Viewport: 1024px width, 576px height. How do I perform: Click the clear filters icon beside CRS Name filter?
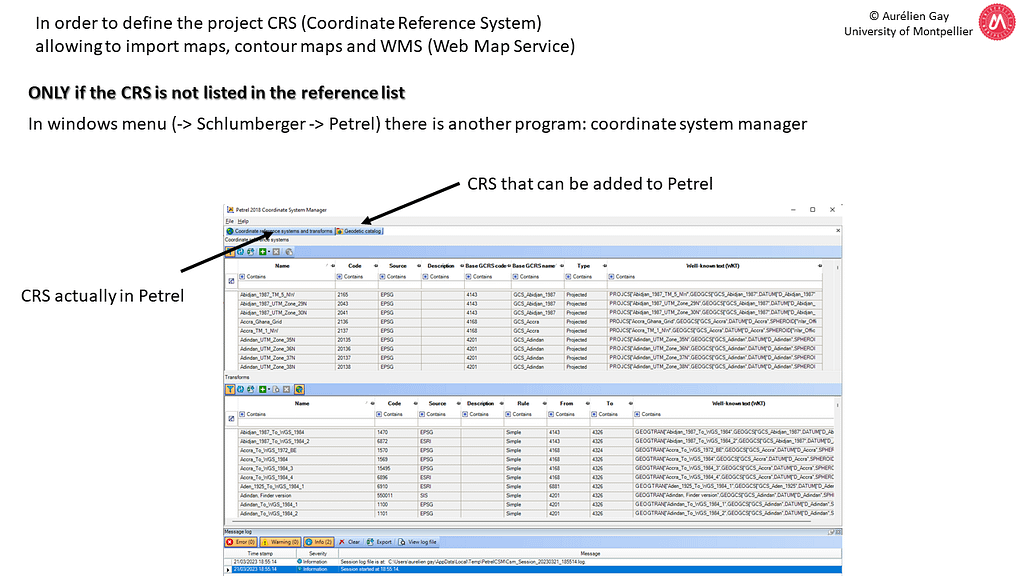231,281
